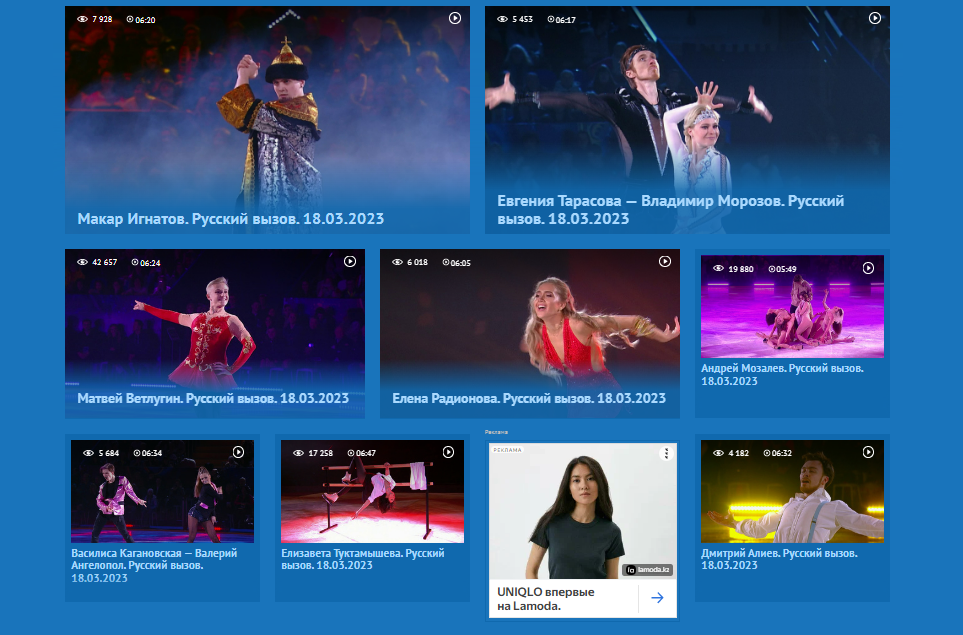Follow the Дмитрий Алиев. Русский вызов title link
Screen dimensions: 963x635
[779, 558]
